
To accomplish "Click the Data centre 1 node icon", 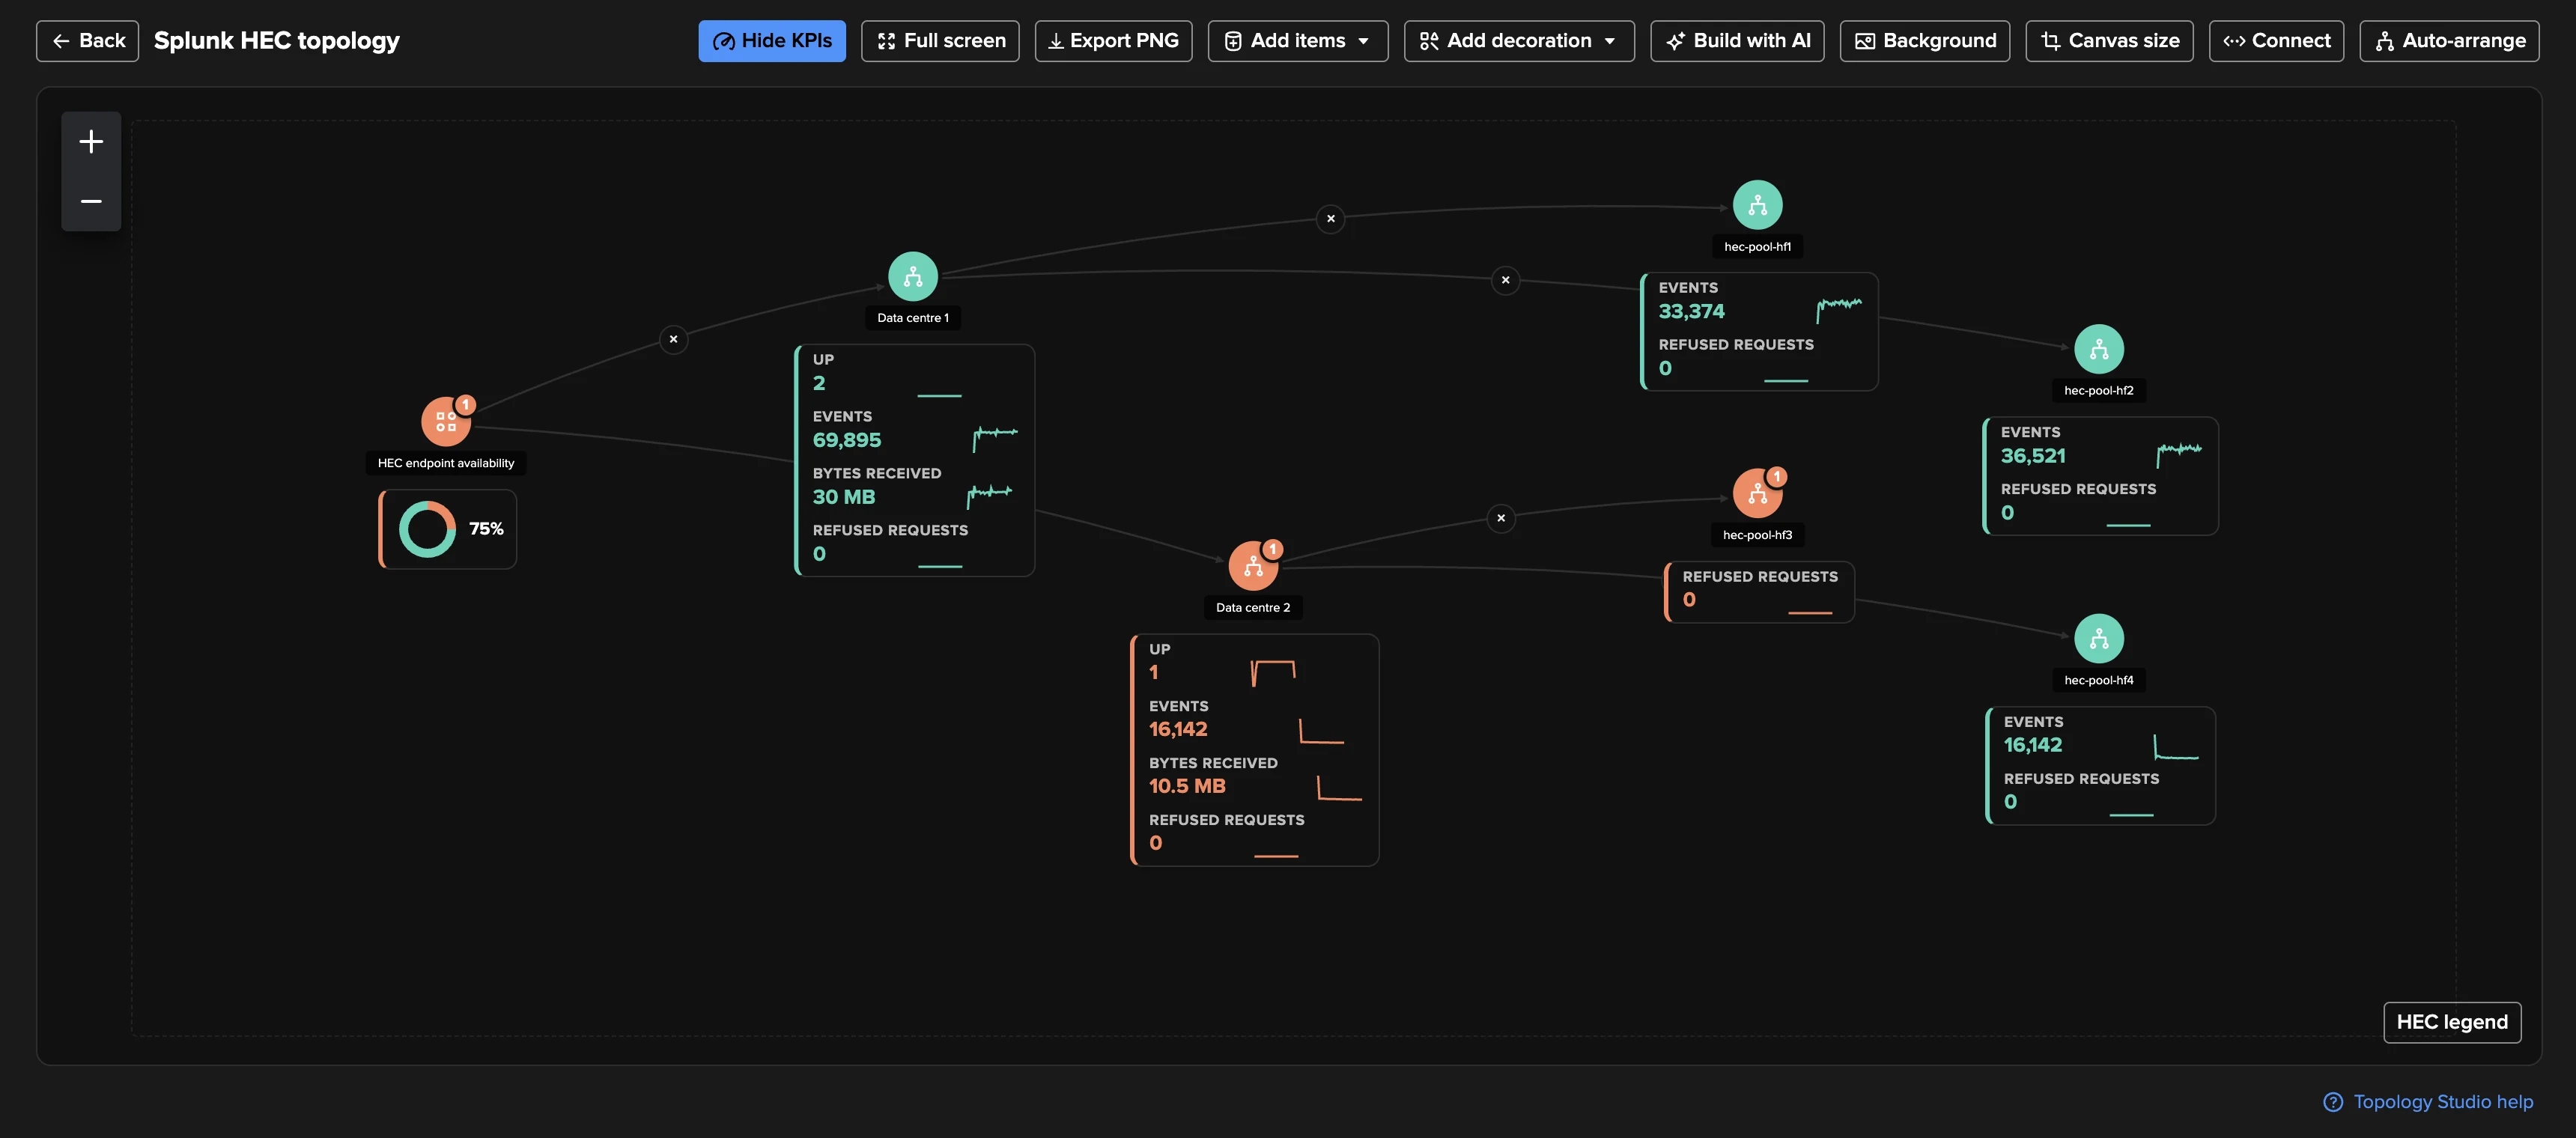I will [912, 277].
